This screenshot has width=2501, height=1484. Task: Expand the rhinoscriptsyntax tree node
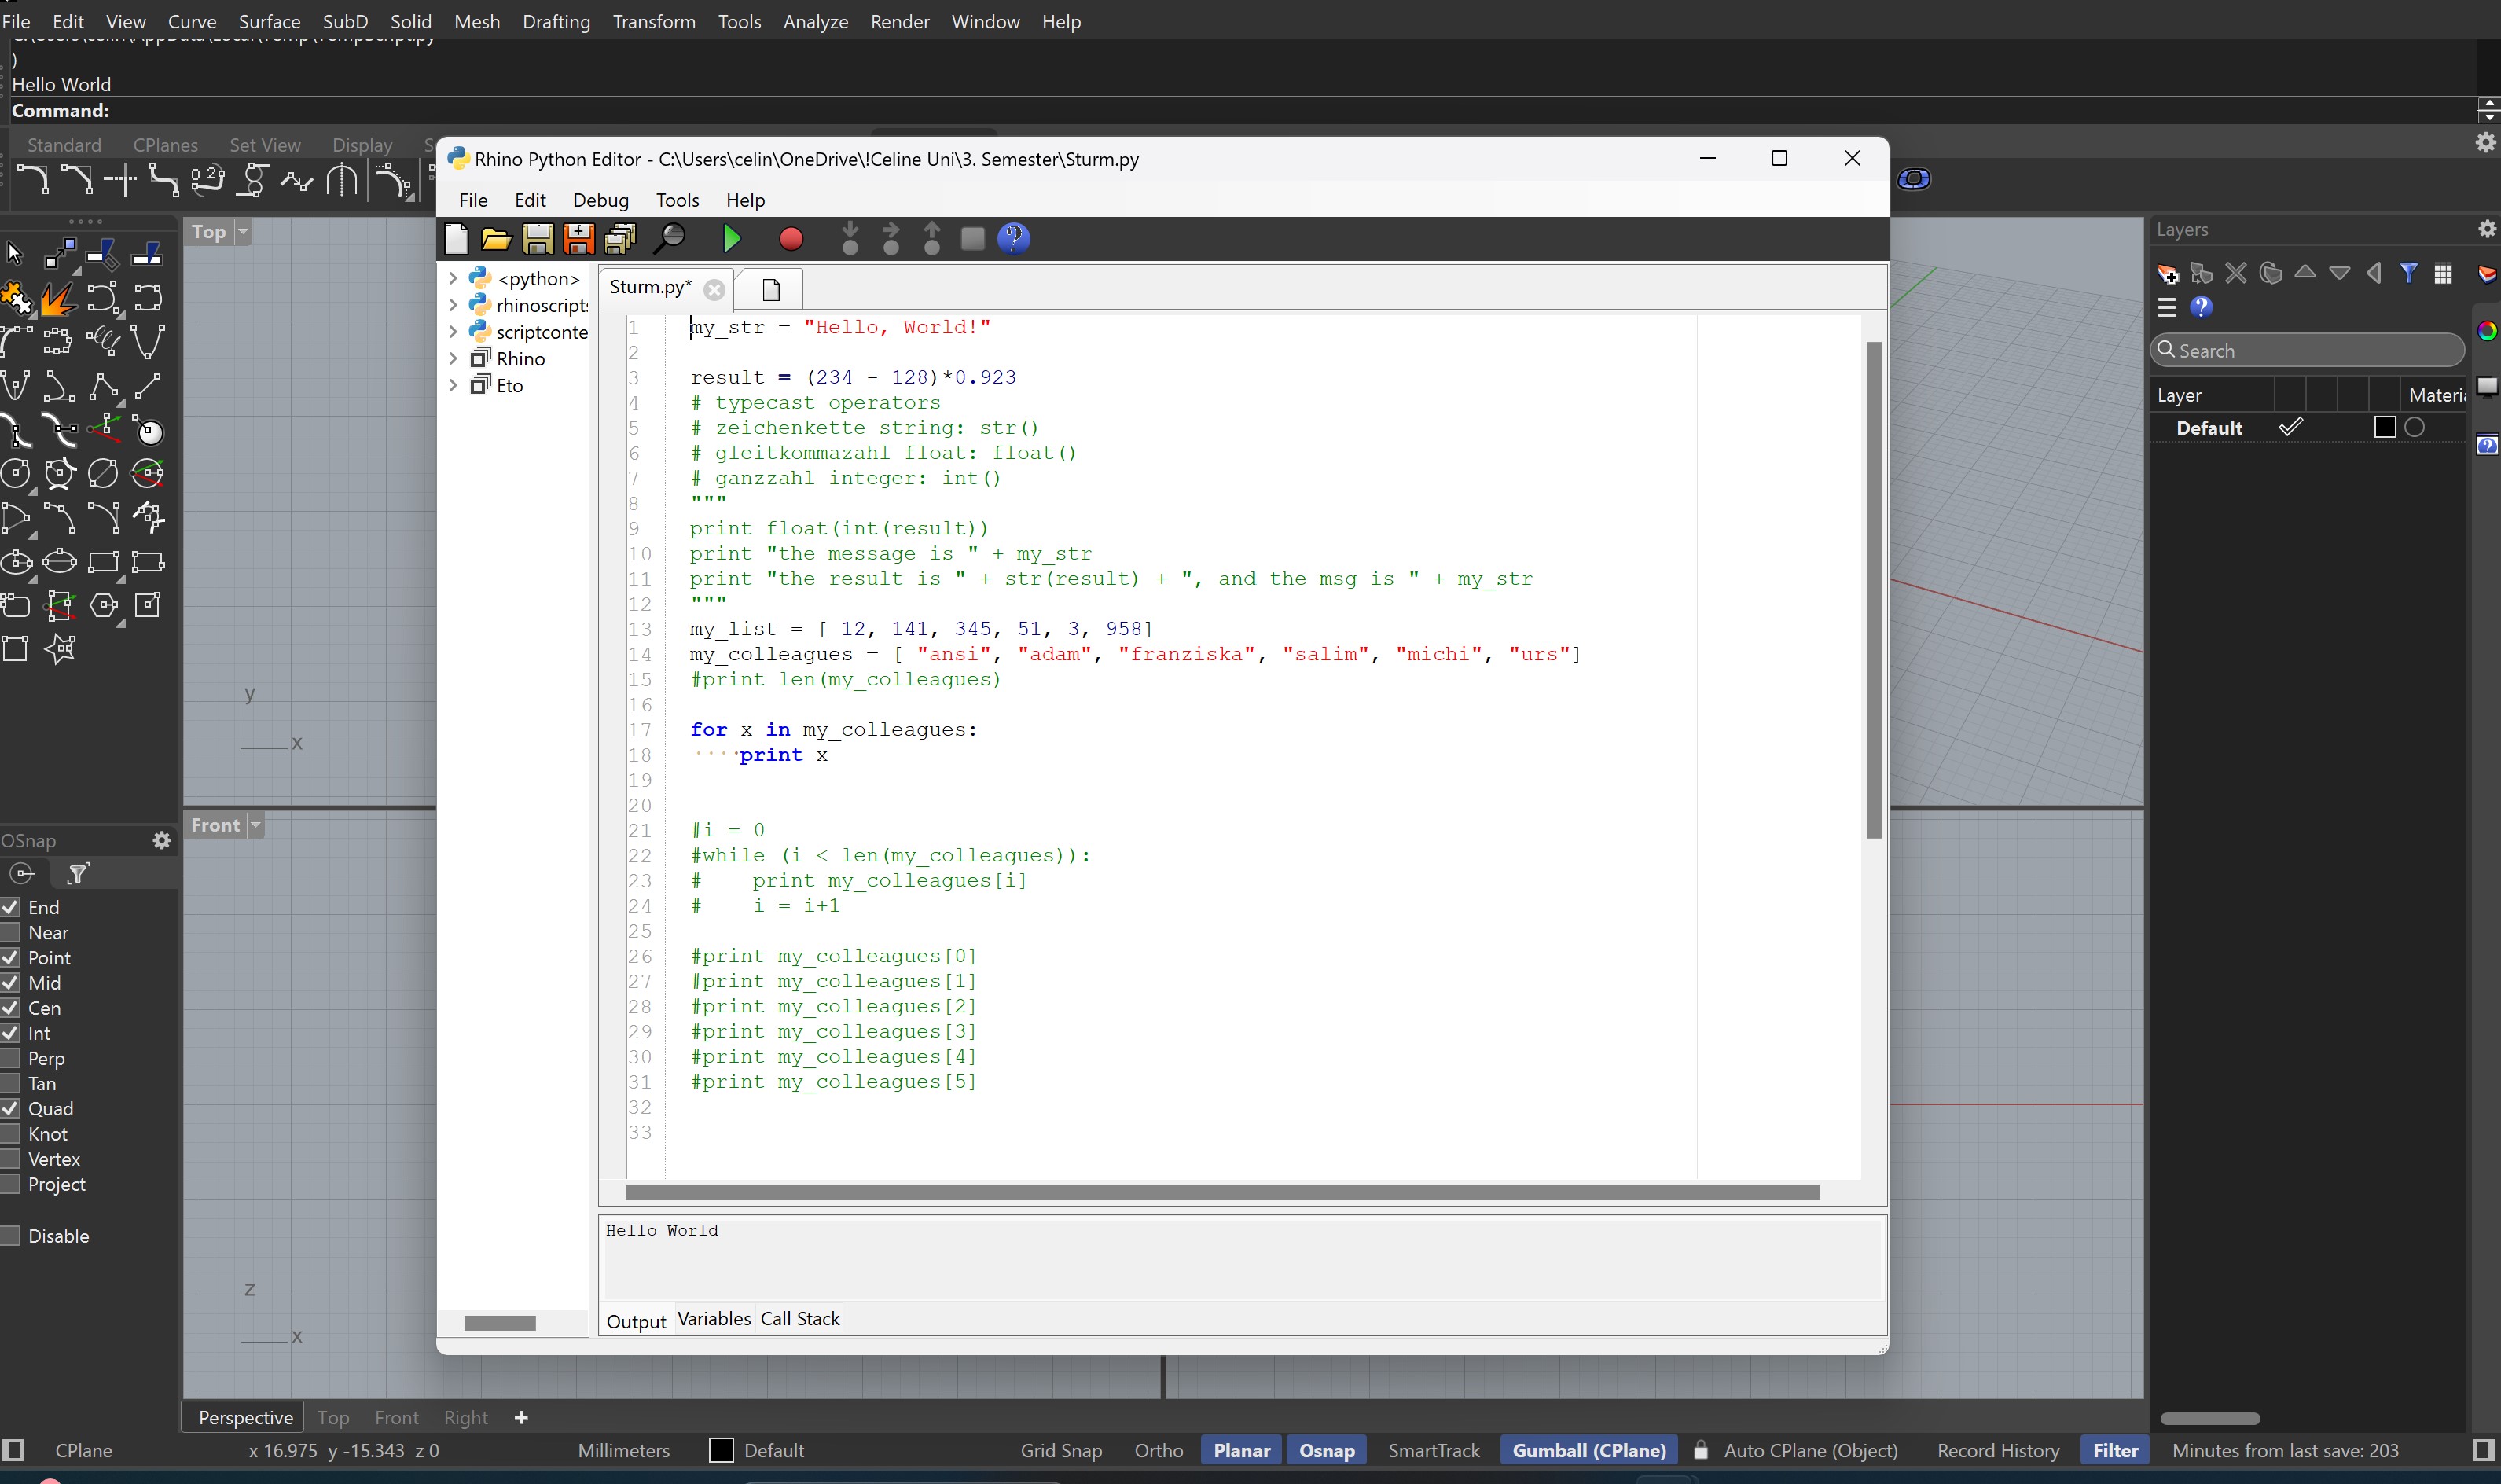(453, 305)
